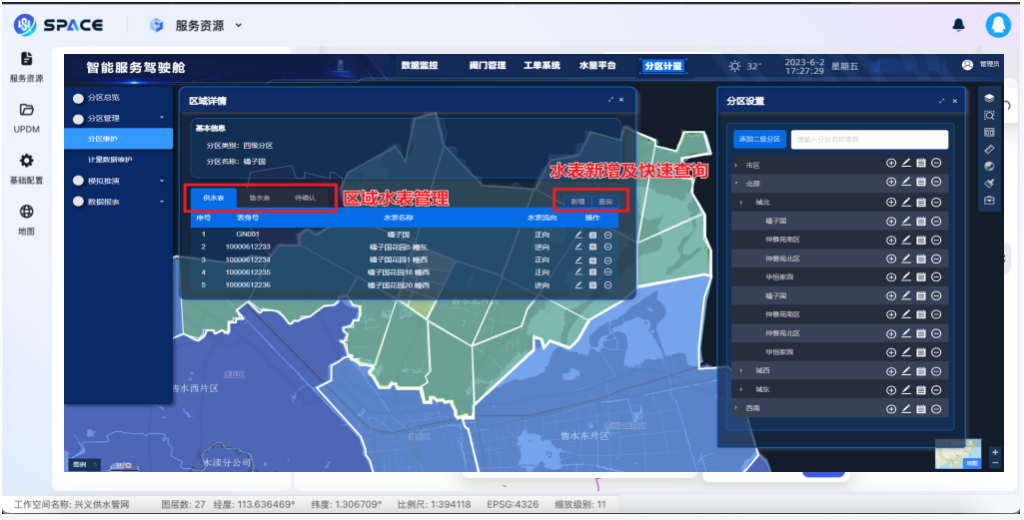This screenshot has height=520, width=1024.
Task: Toggle the 图例 legend button
Action: tap(84, 464)
